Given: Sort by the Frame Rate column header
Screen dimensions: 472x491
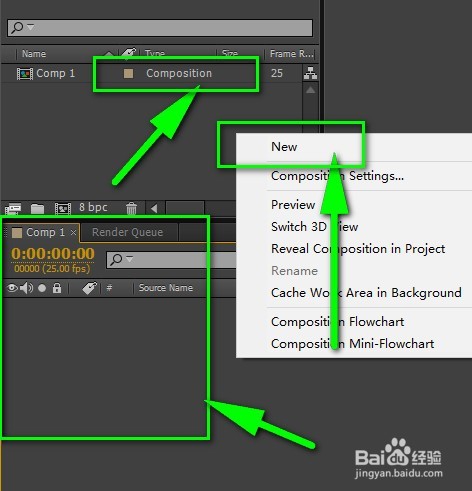Looking at the screenshot, I should tap(291, 54).
